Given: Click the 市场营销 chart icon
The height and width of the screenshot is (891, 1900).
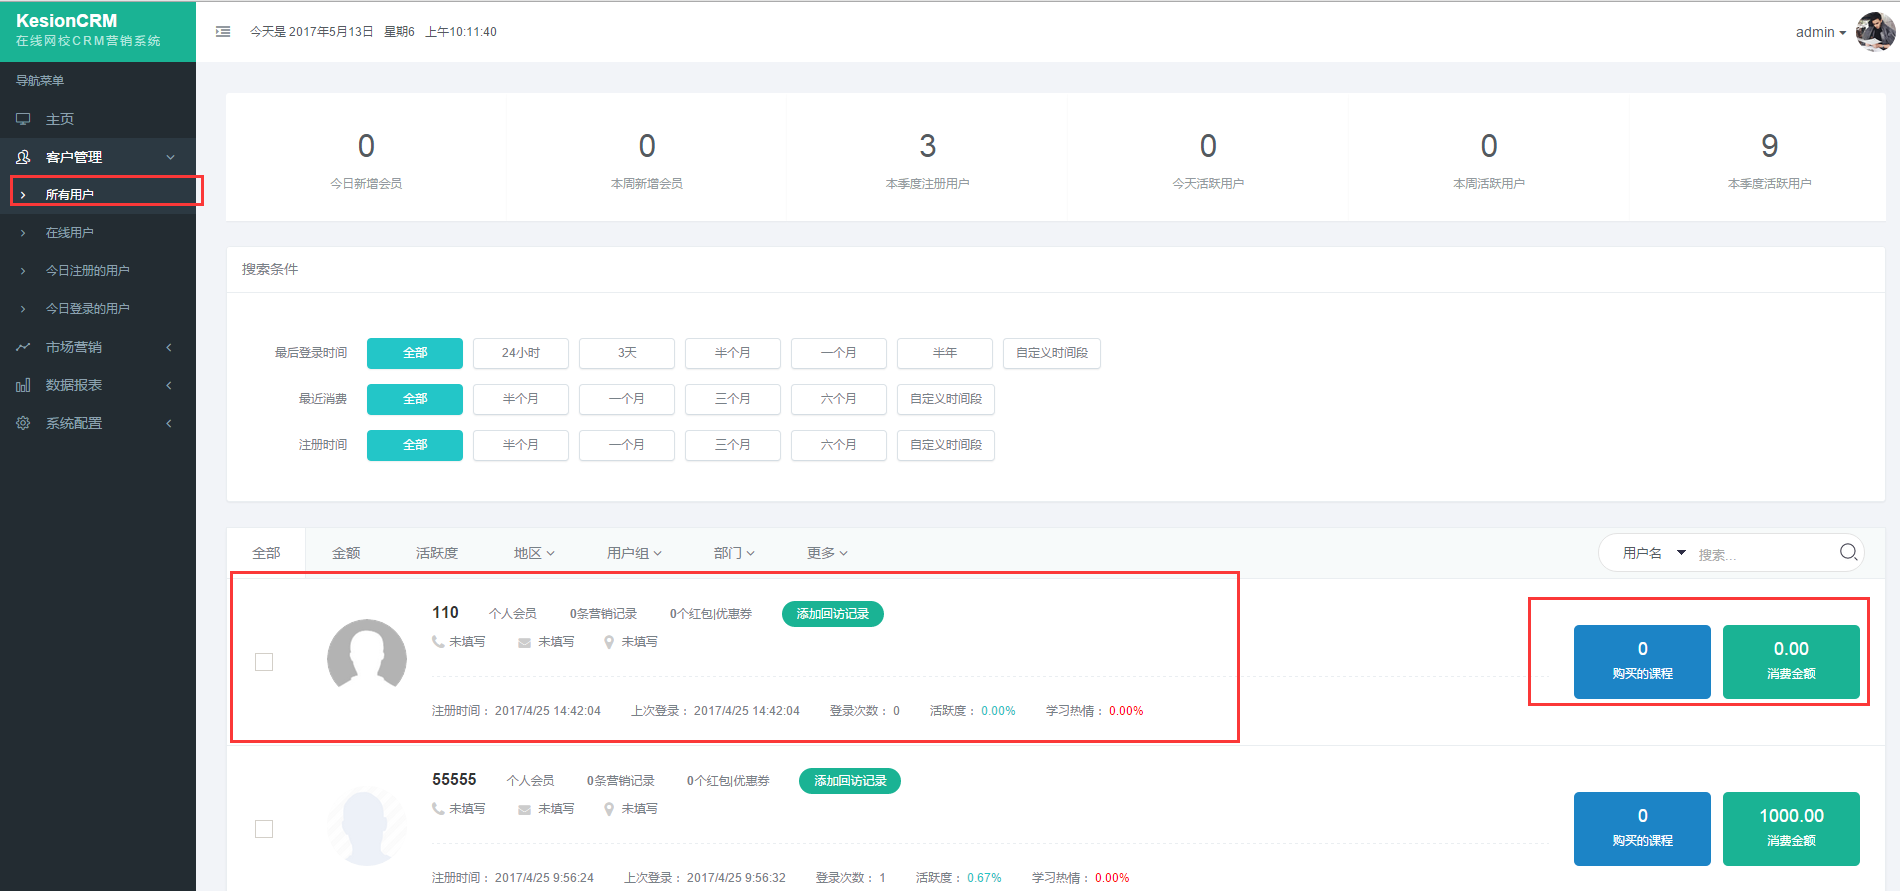Looking at the screenshot, I should pos(23,347).
